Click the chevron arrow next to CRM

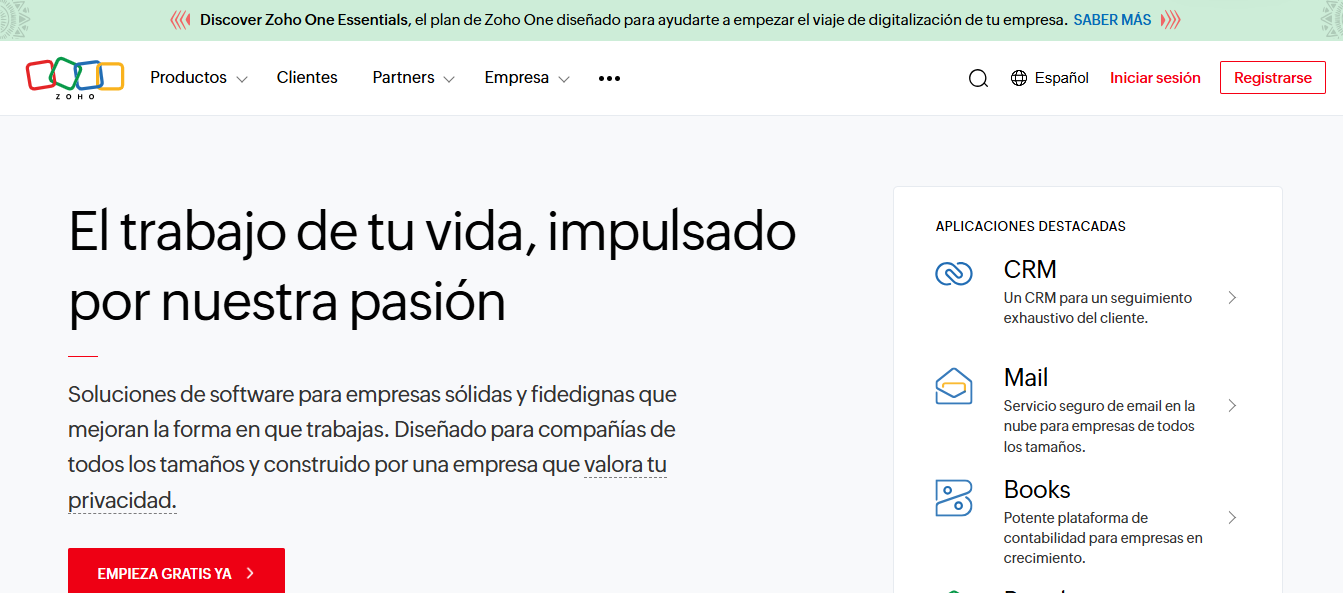coord(1233,297)
